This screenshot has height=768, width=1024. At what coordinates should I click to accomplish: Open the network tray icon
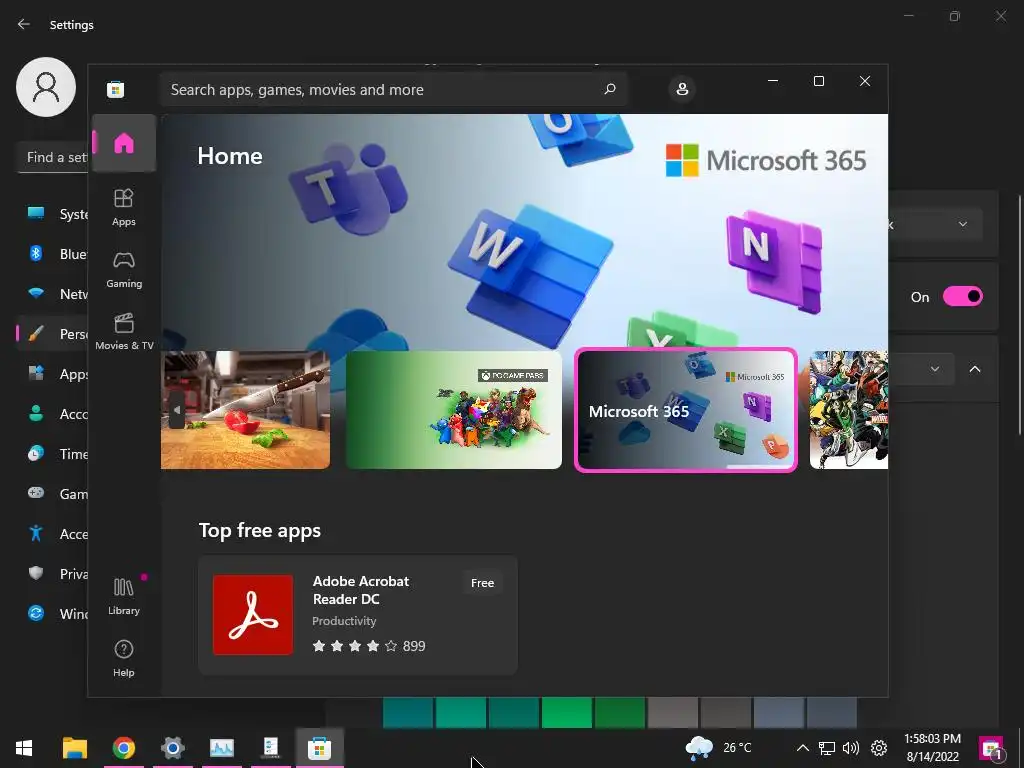(x=827, y=748)
